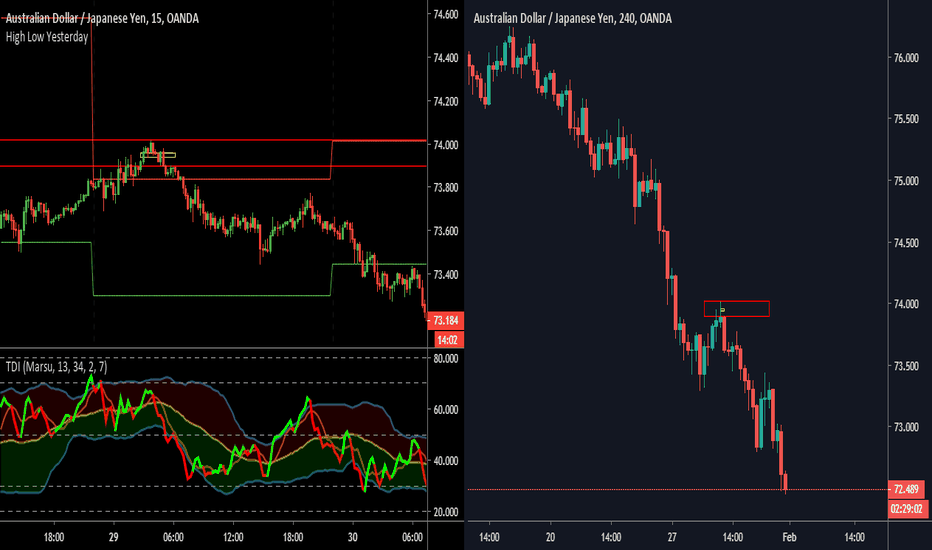Click the 12:00 label on left time axis
This screenshot has width=932, height=550.
(233, 537)
